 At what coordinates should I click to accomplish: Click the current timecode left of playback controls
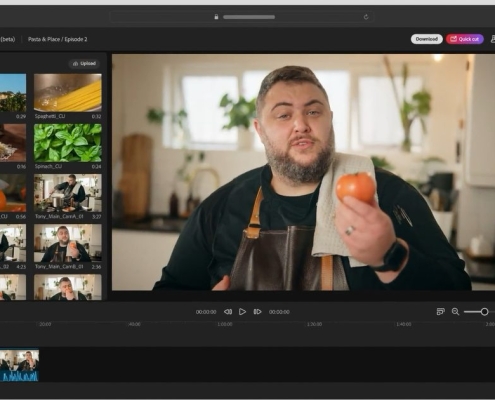(206, 312)
